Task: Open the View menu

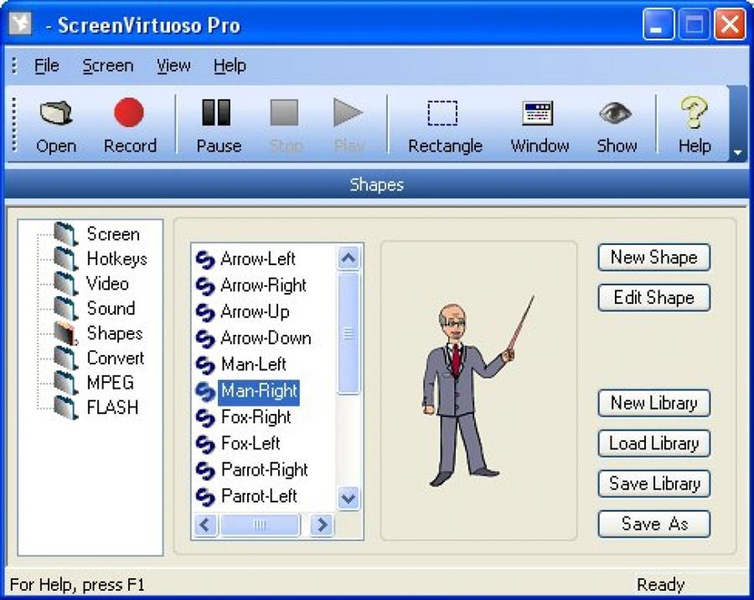Action: click(173, 65)
